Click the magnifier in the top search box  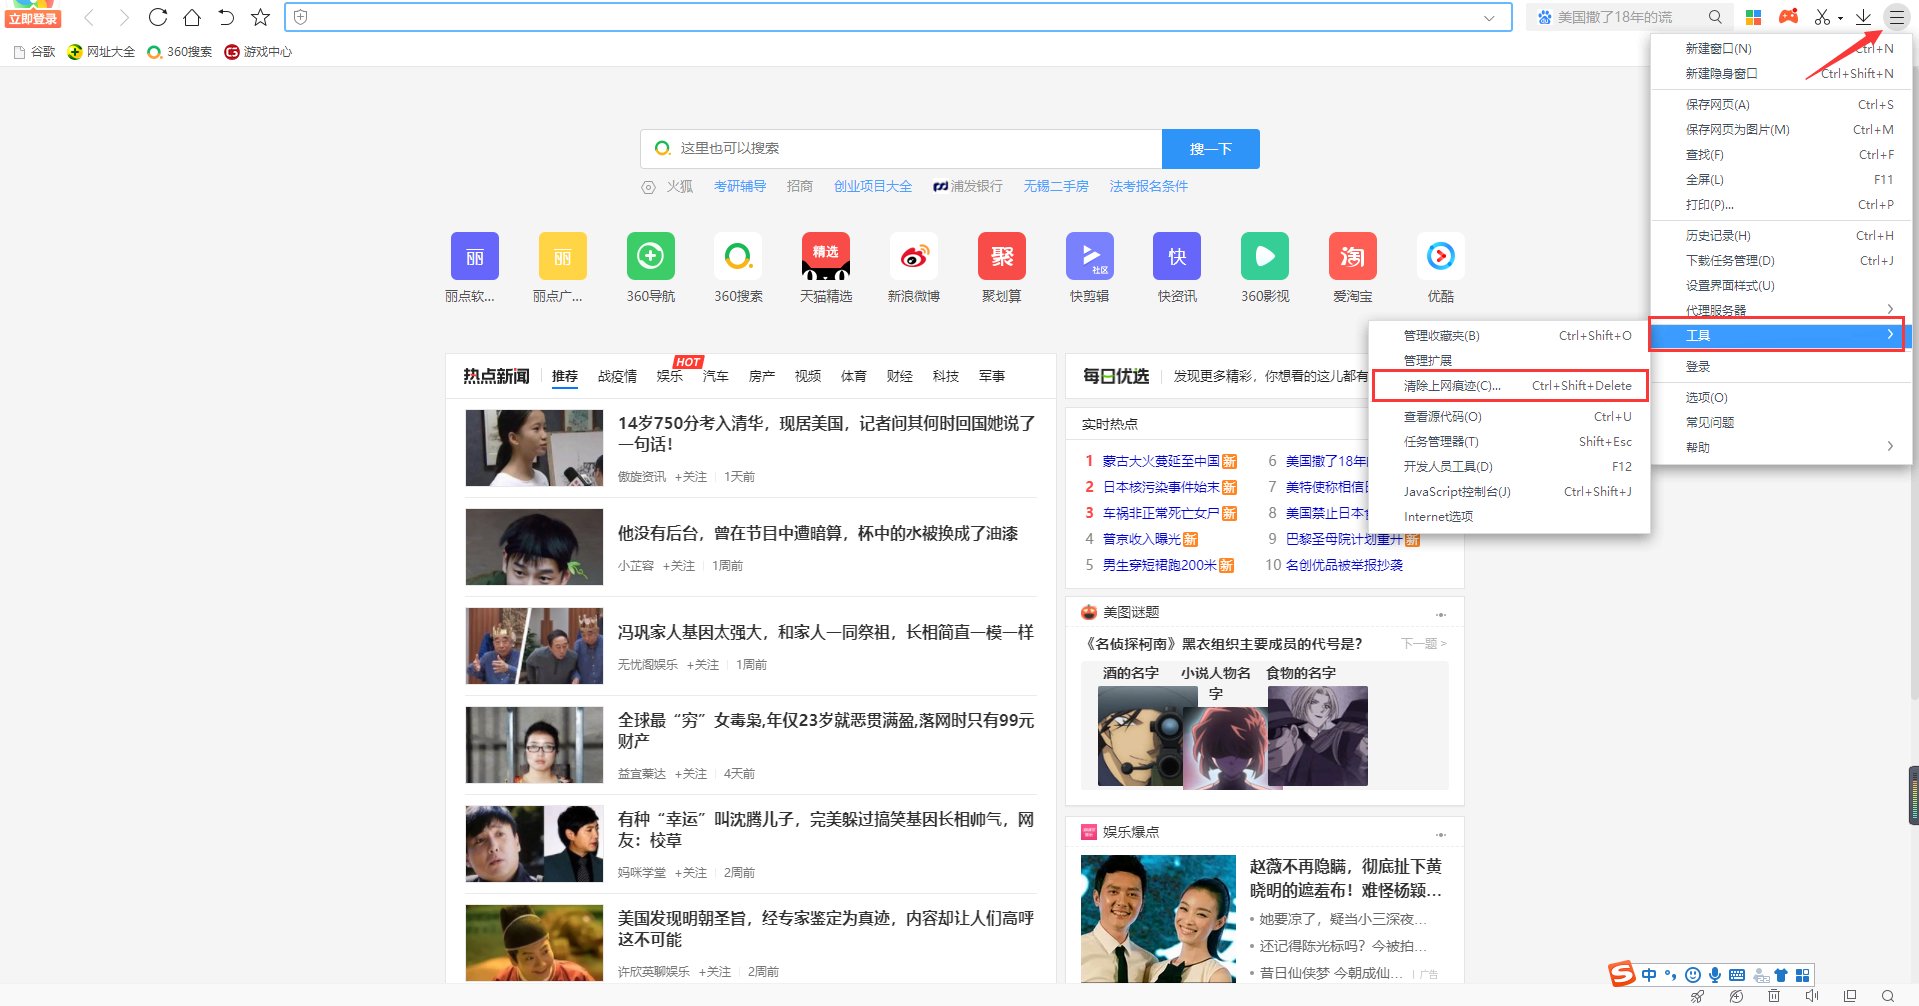point(1715,17)
